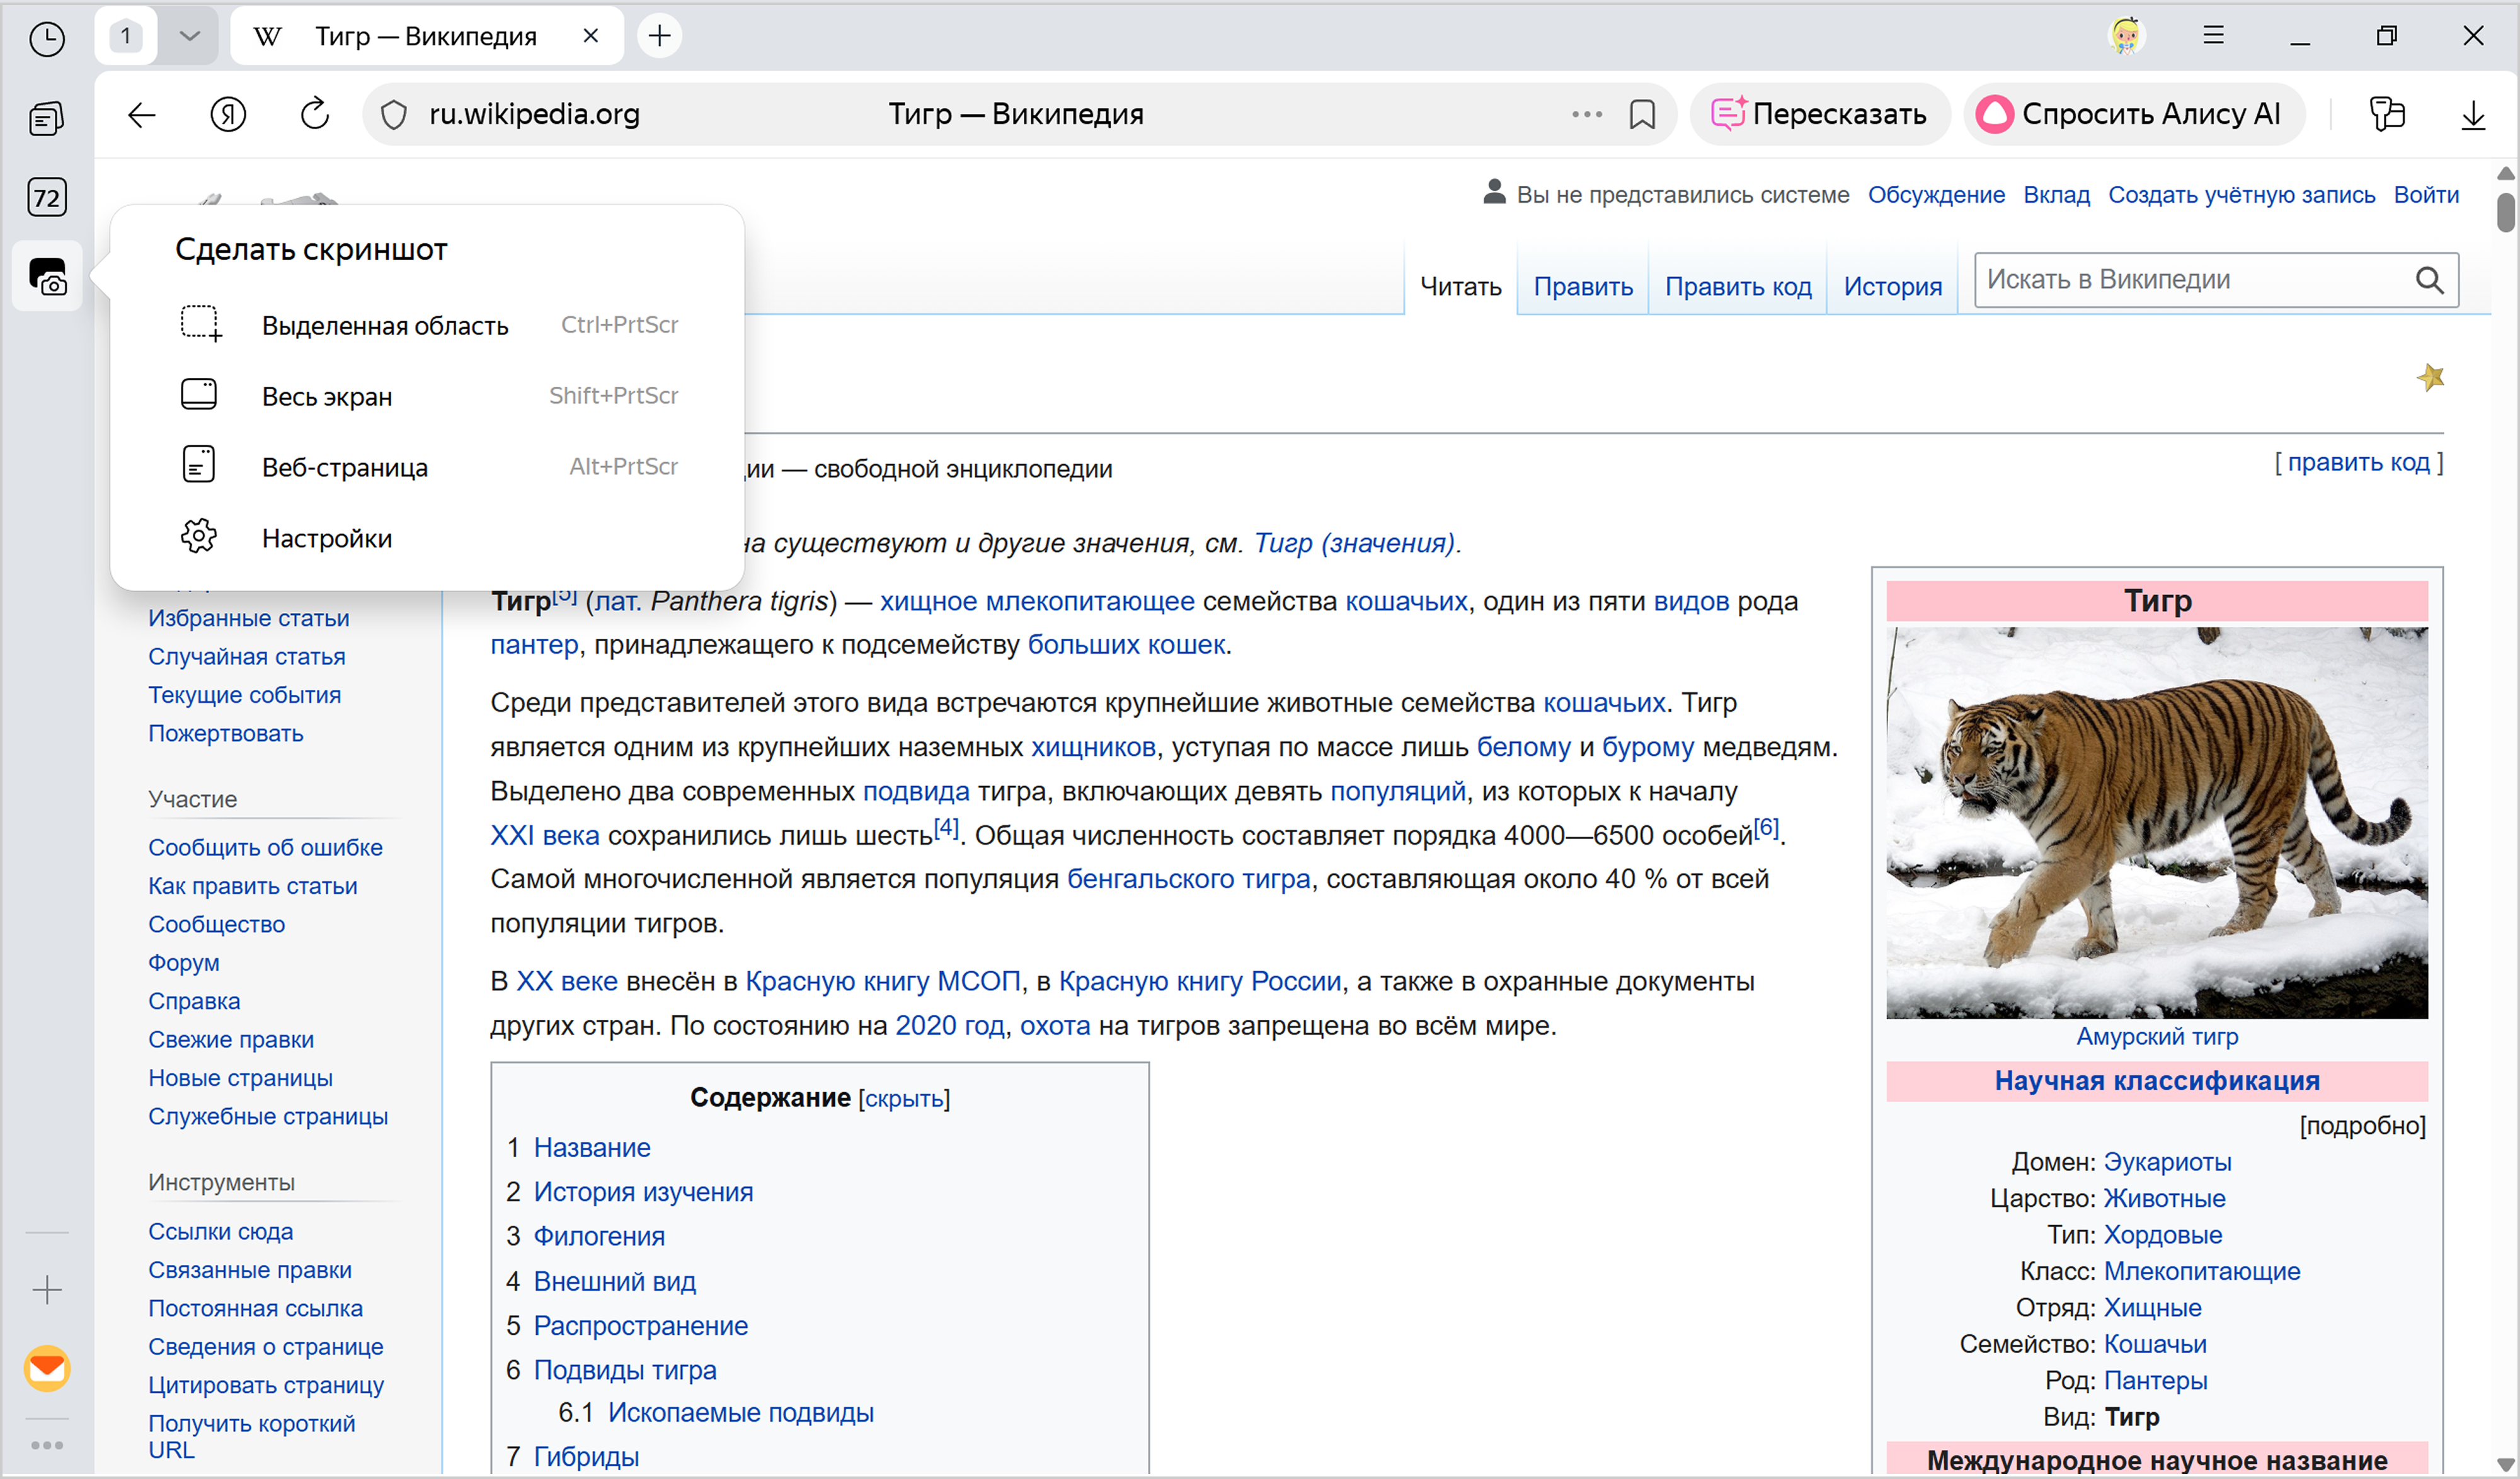
Task: Click the Wikipedia search magnifier icon
Action: tap(2429, 280)
